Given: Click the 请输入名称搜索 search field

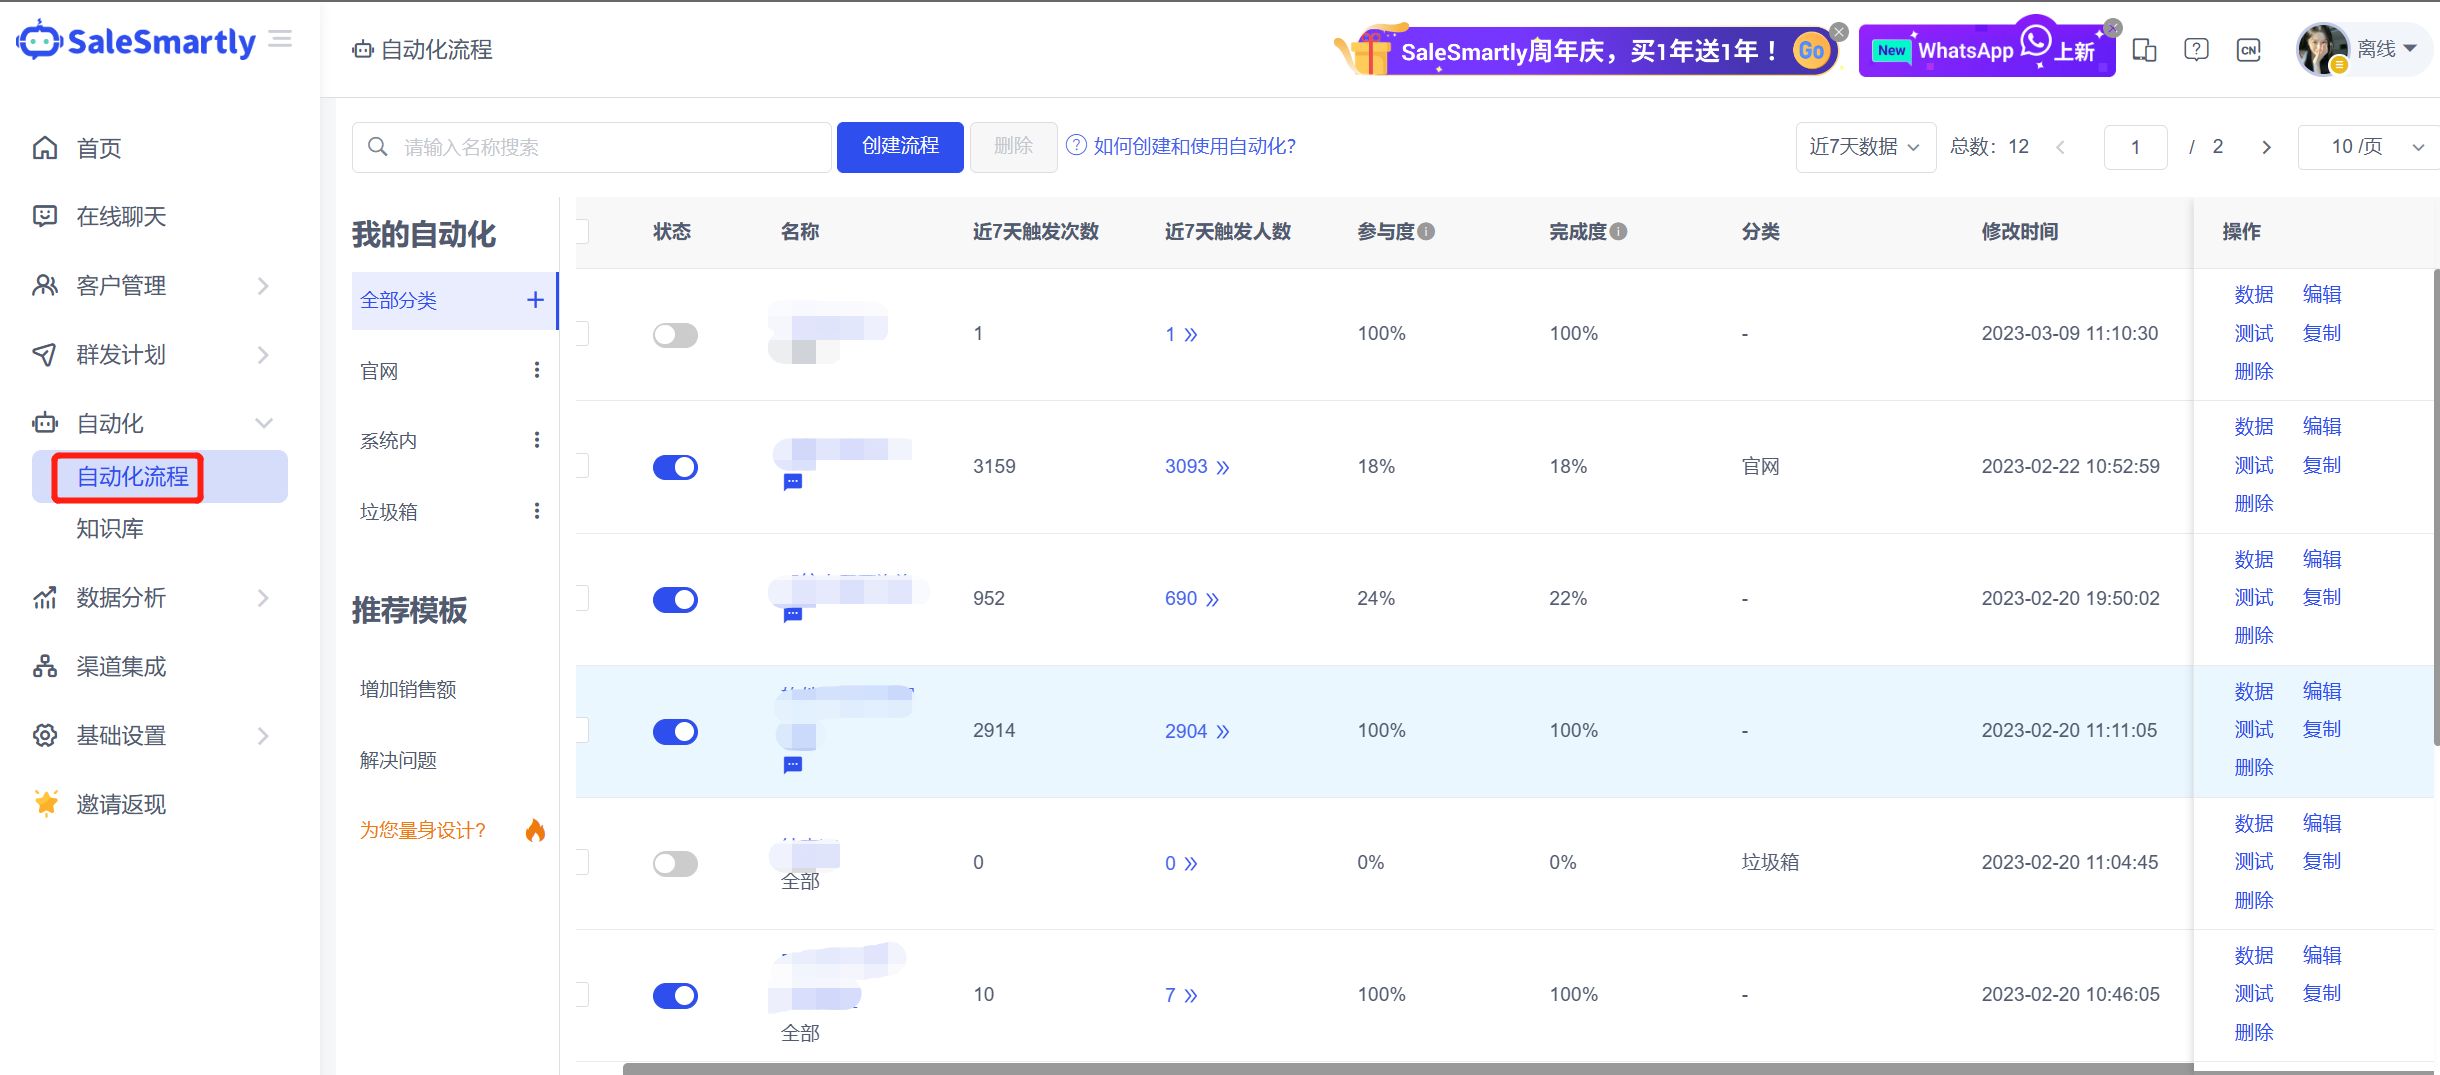Looking at the screenshot, I should (600, 147).
